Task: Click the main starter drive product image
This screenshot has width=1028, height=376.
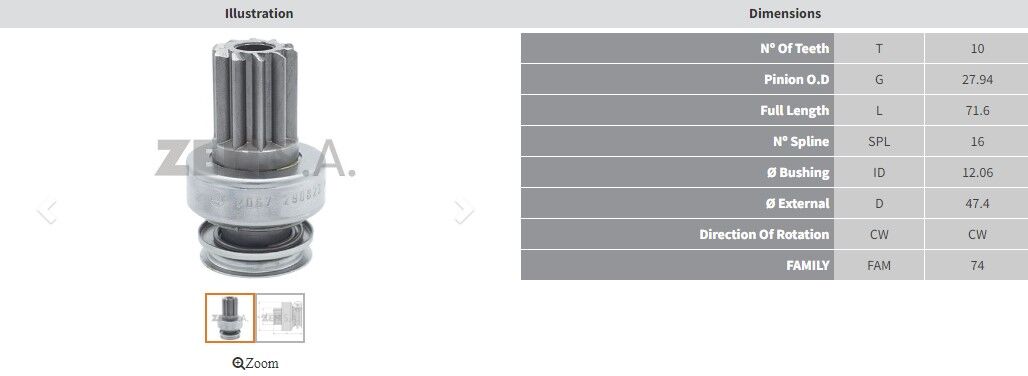Action: tap(256, 157)
